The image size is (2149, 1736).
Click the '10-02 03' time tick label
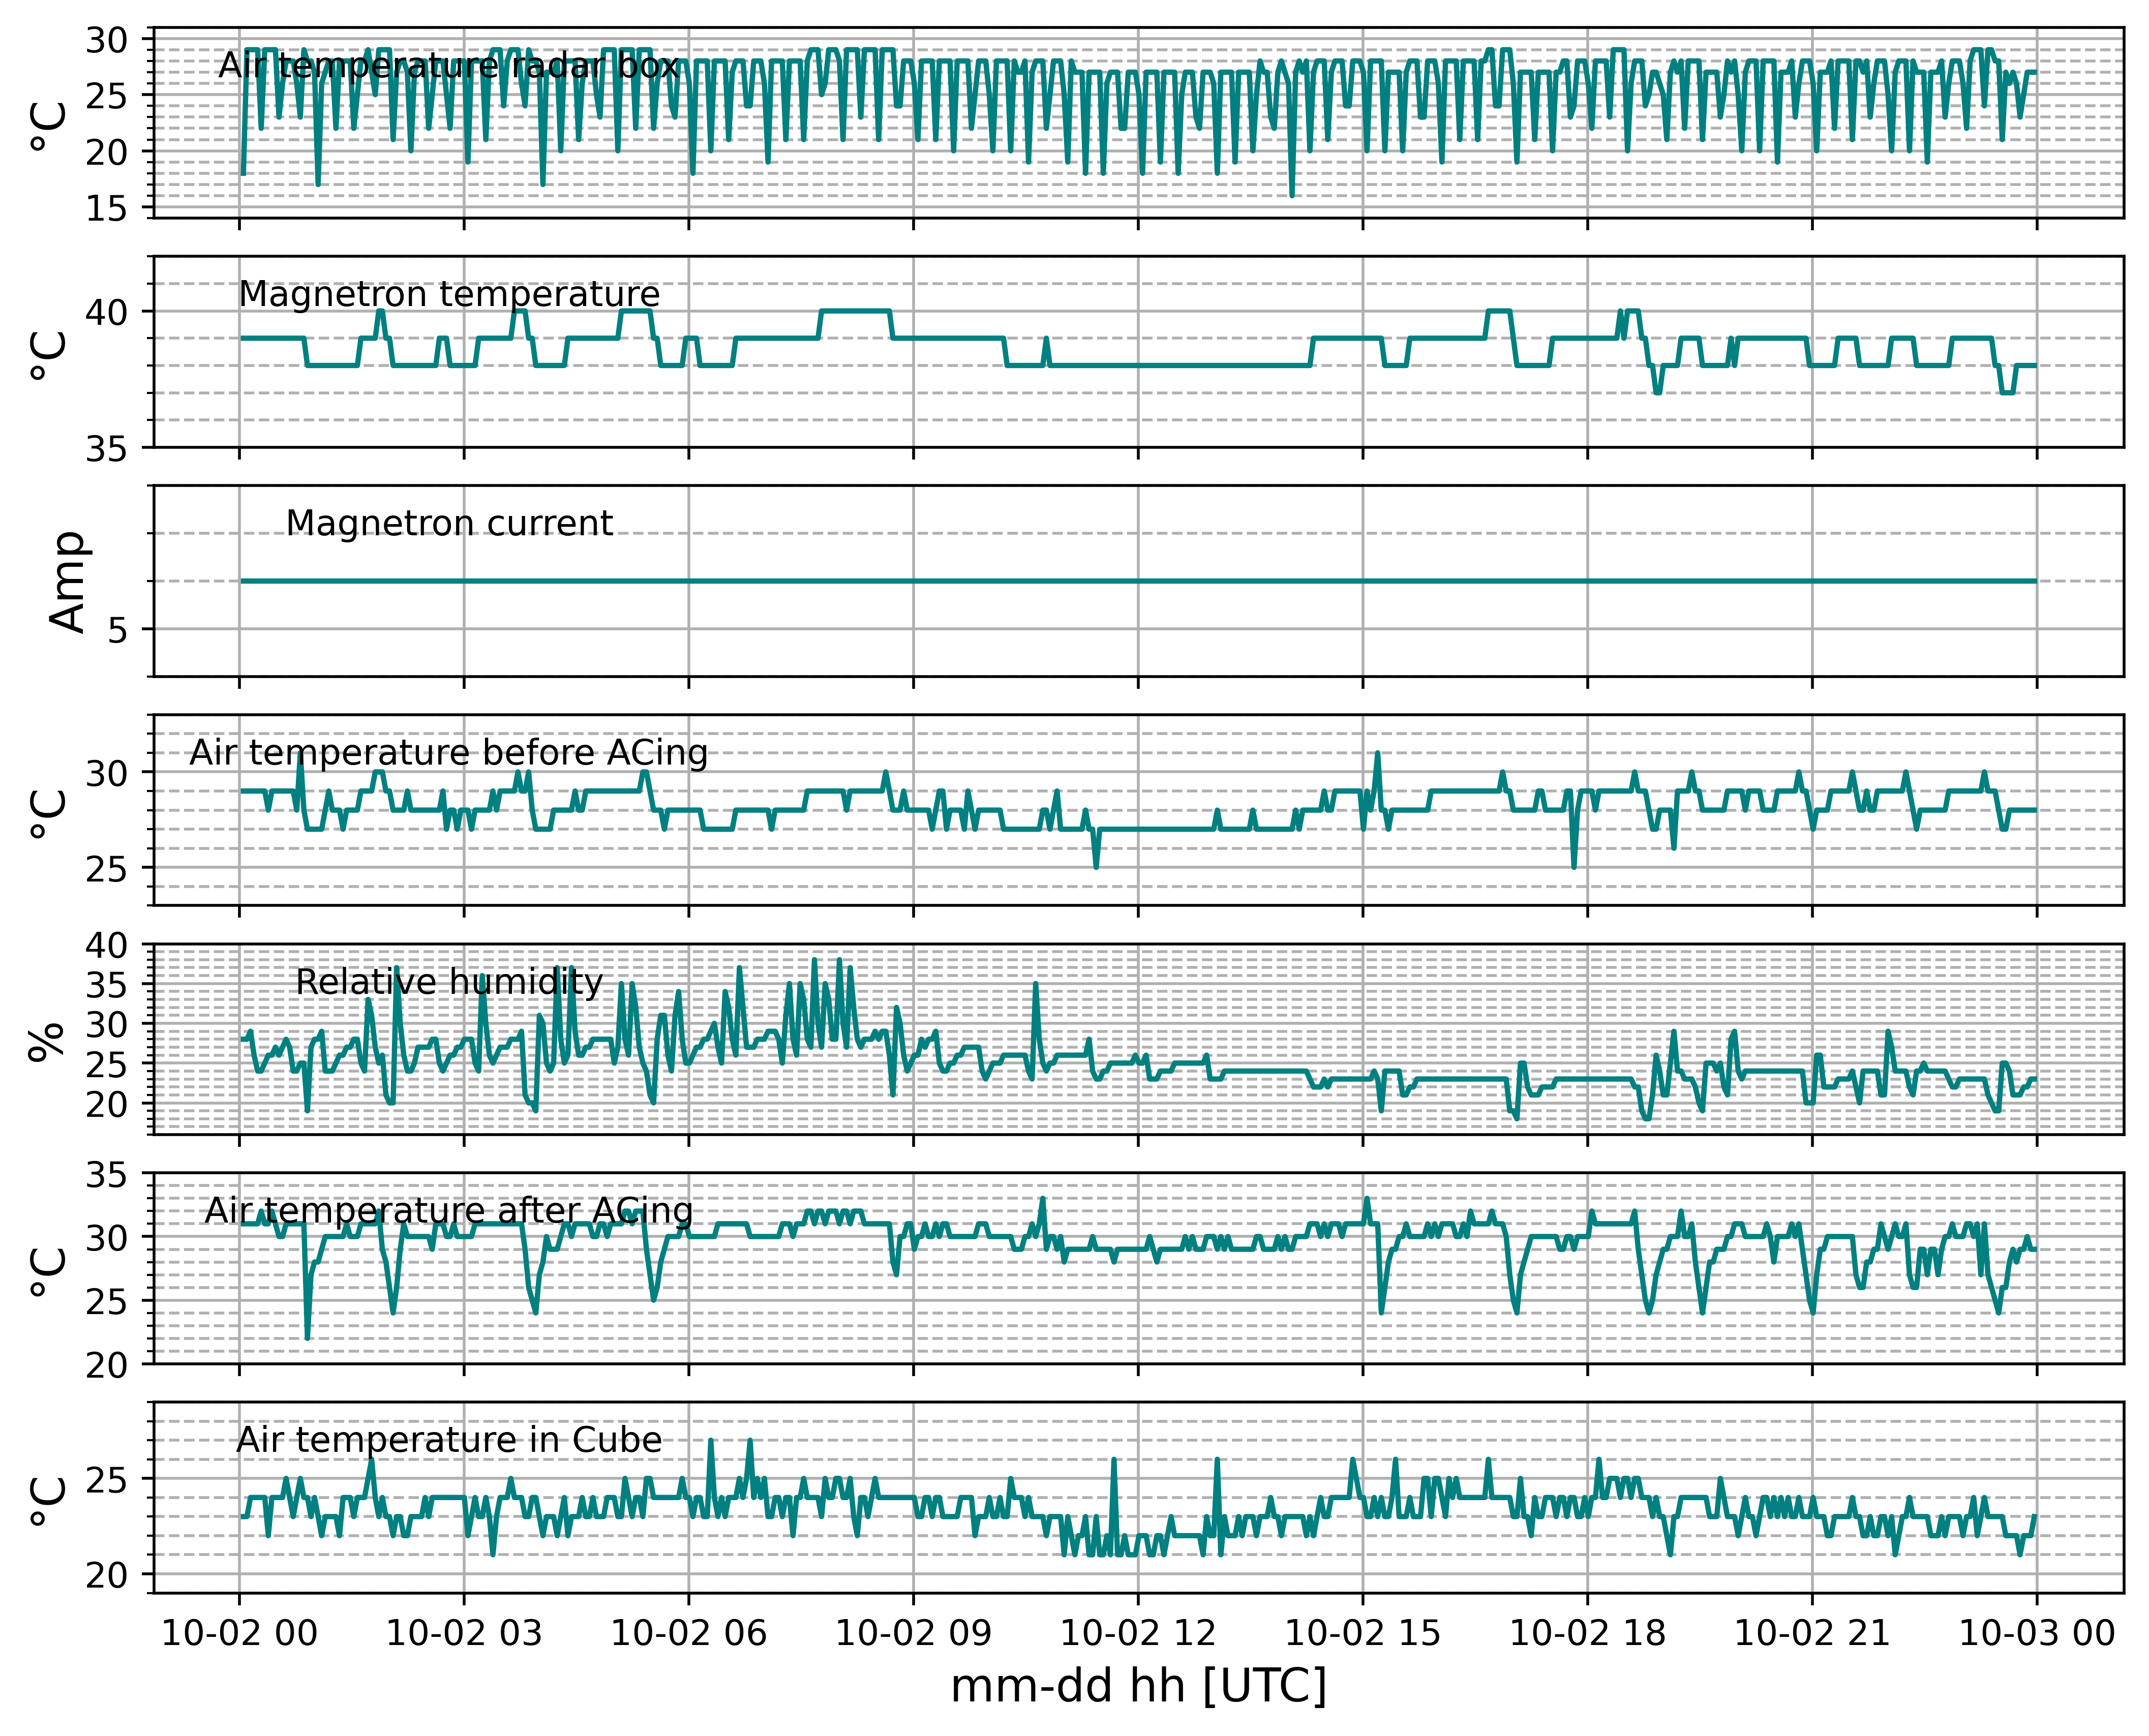pos(464,1633)
